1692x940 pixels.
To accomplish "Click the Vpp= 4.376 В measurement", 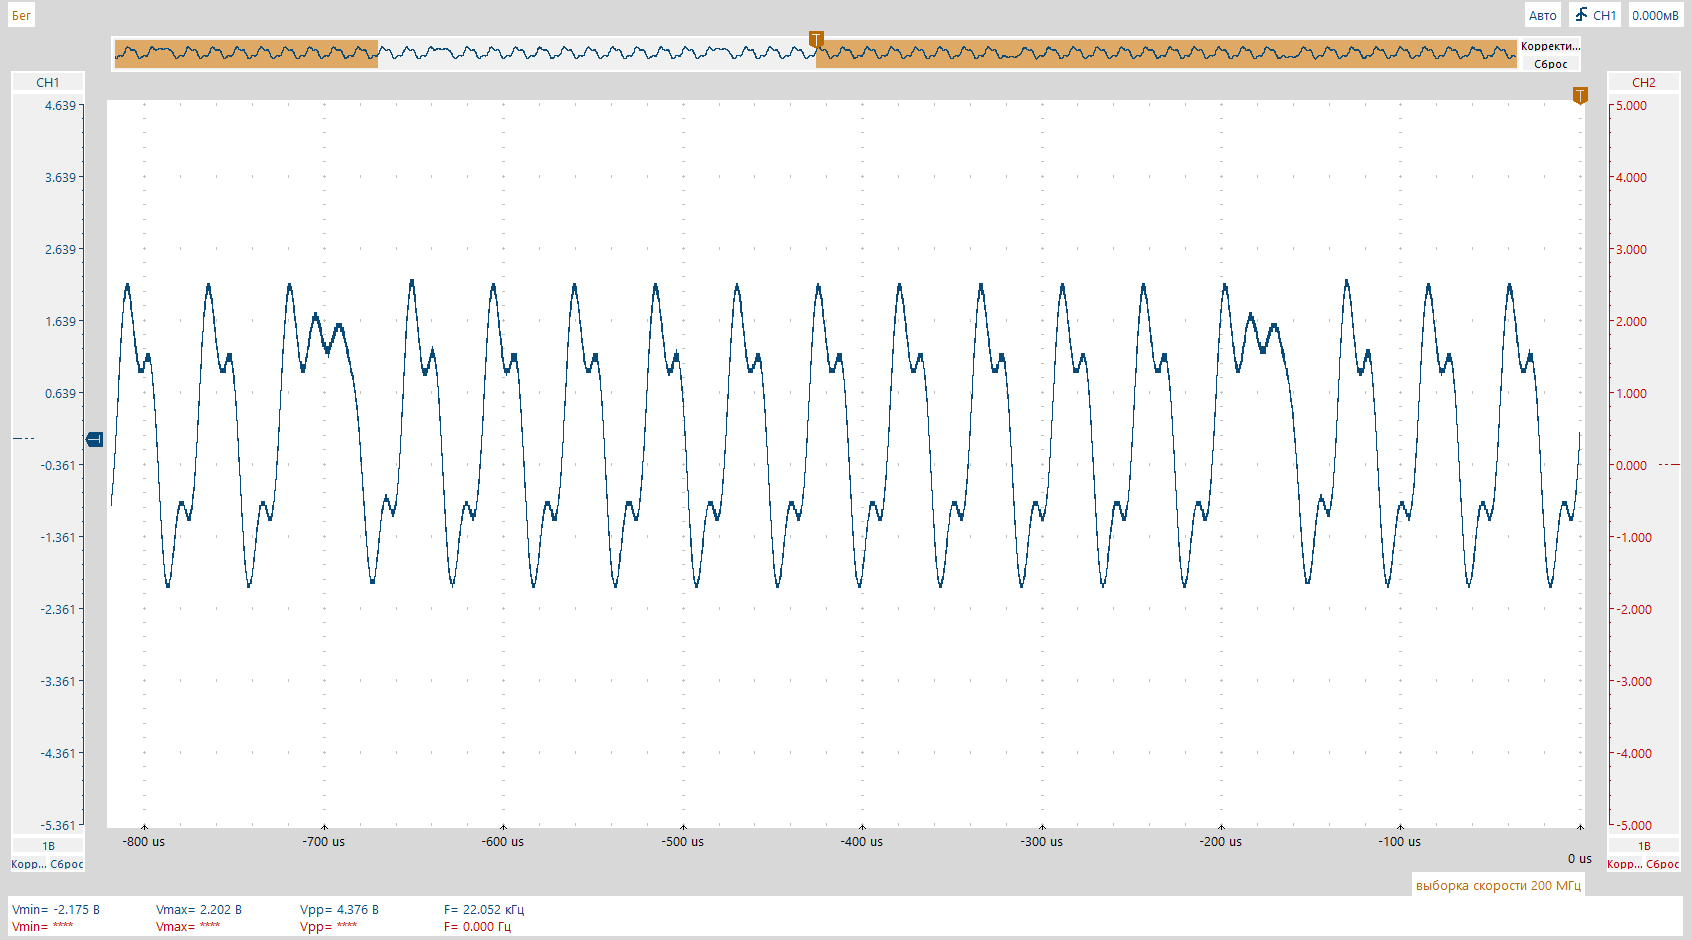I will point(339,909).
